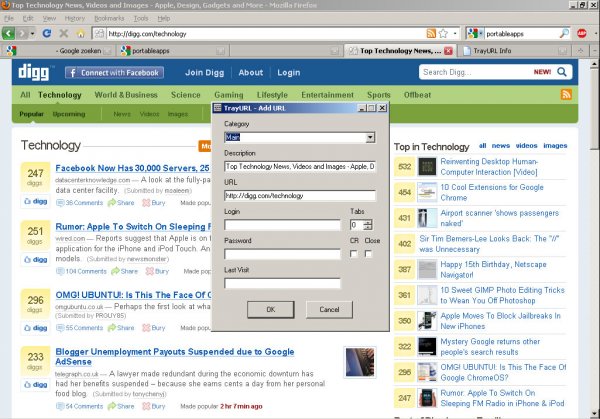Screen dimensions: 600x419
Task: Click the digg thumb button under 296 diggs
Action: coord(36,328)
